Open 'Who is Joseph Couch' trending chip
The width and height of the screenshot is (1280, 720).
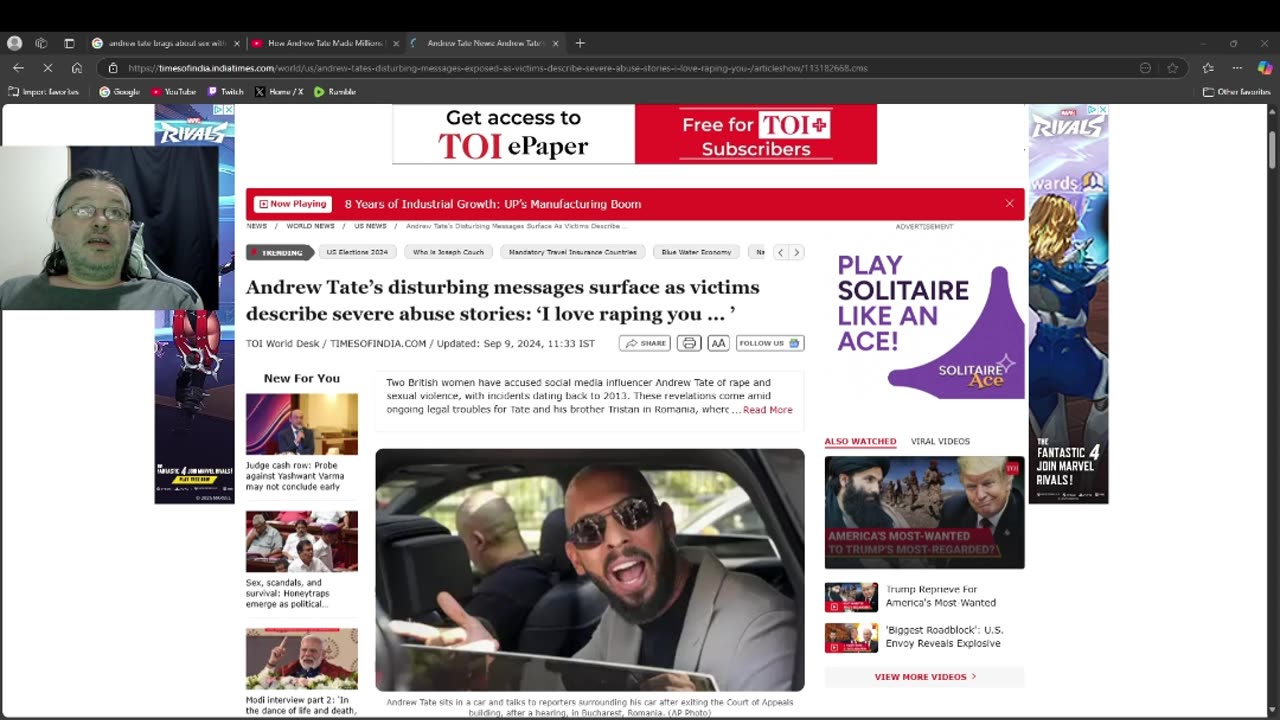(x=448, y=252)
